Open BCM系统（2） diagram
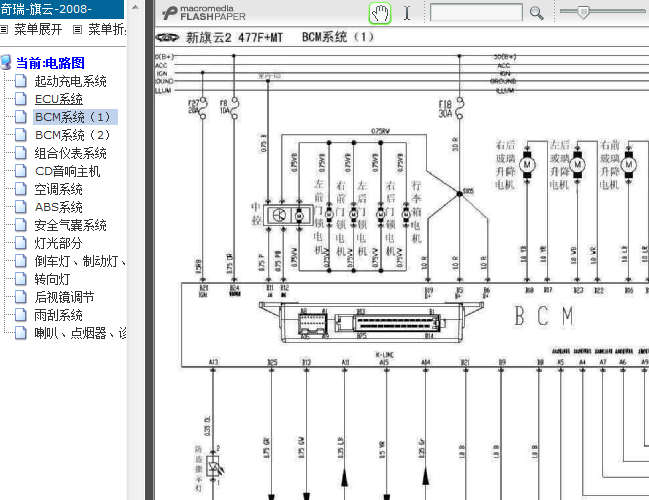 point(73,135)
